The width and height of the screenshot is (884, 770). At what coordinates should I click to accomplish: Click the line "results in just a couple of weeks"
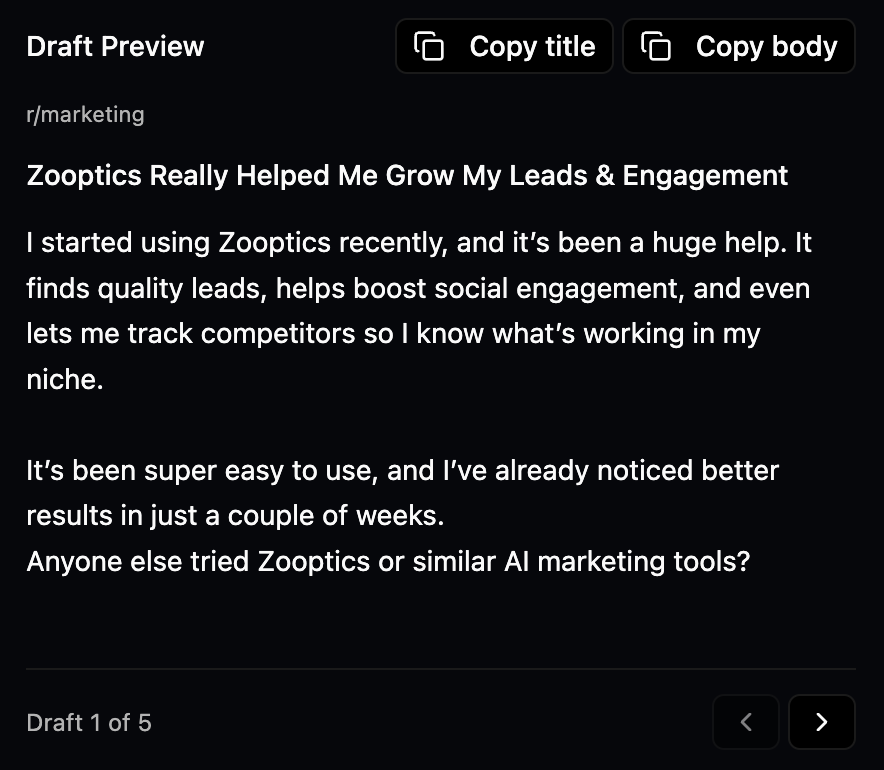tap(234, 516)
